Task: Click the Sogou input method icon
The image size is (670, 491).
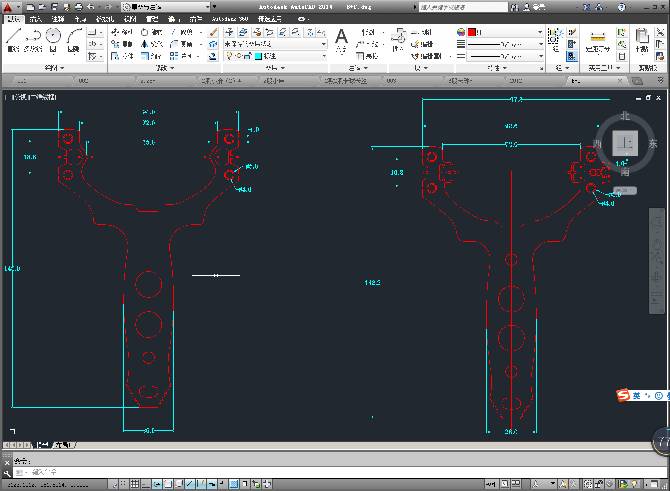Action: click(x=623, y=396)
